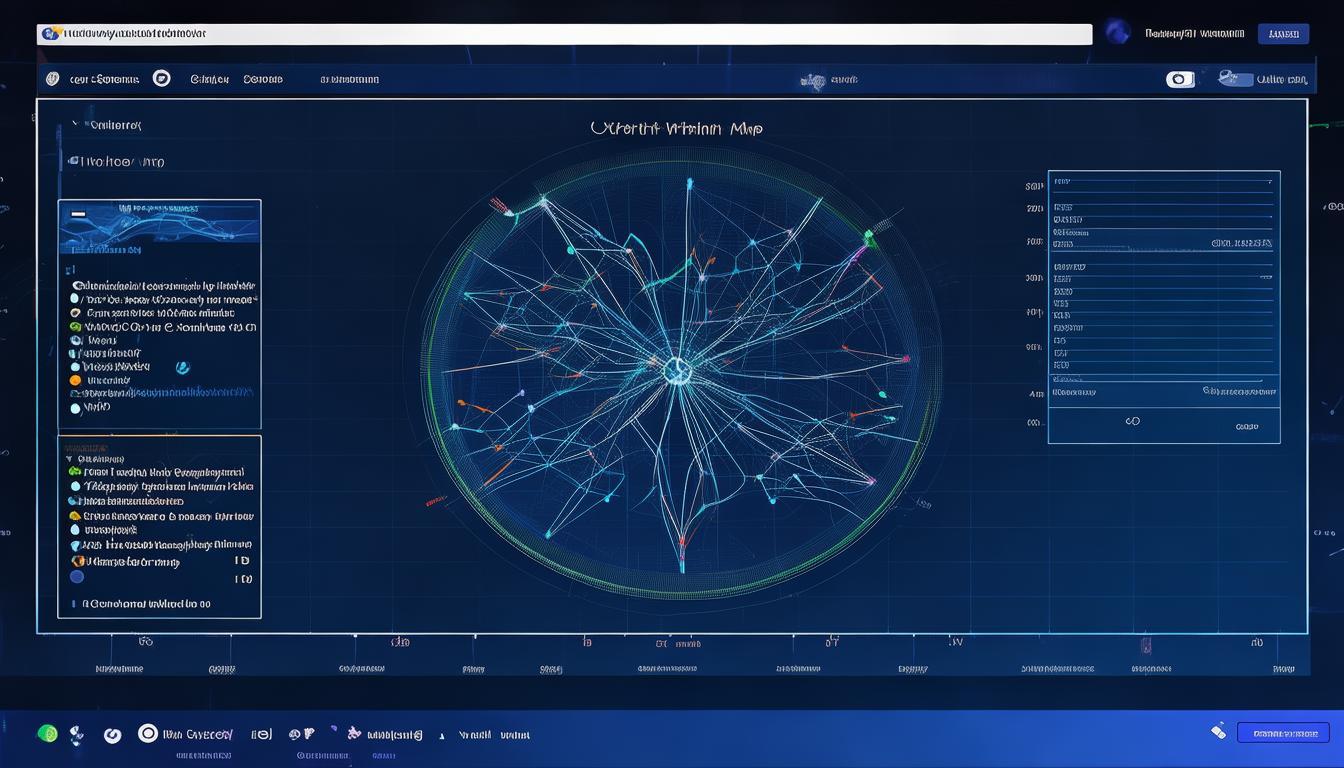
Task: Toggle the white switch in top-right toolbar
Action: point(1180,79)
